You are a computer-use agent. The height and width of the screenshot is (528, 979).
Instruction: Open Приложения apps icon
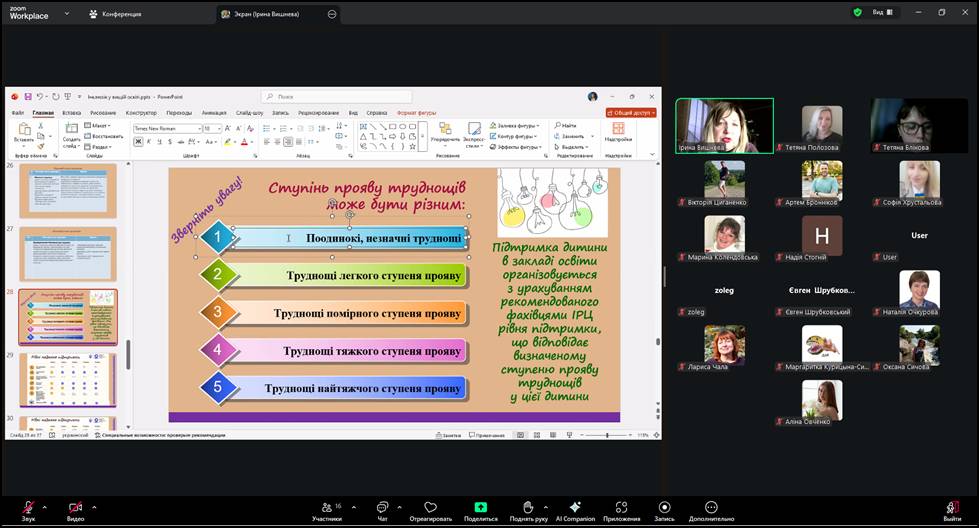pos(621,507)
